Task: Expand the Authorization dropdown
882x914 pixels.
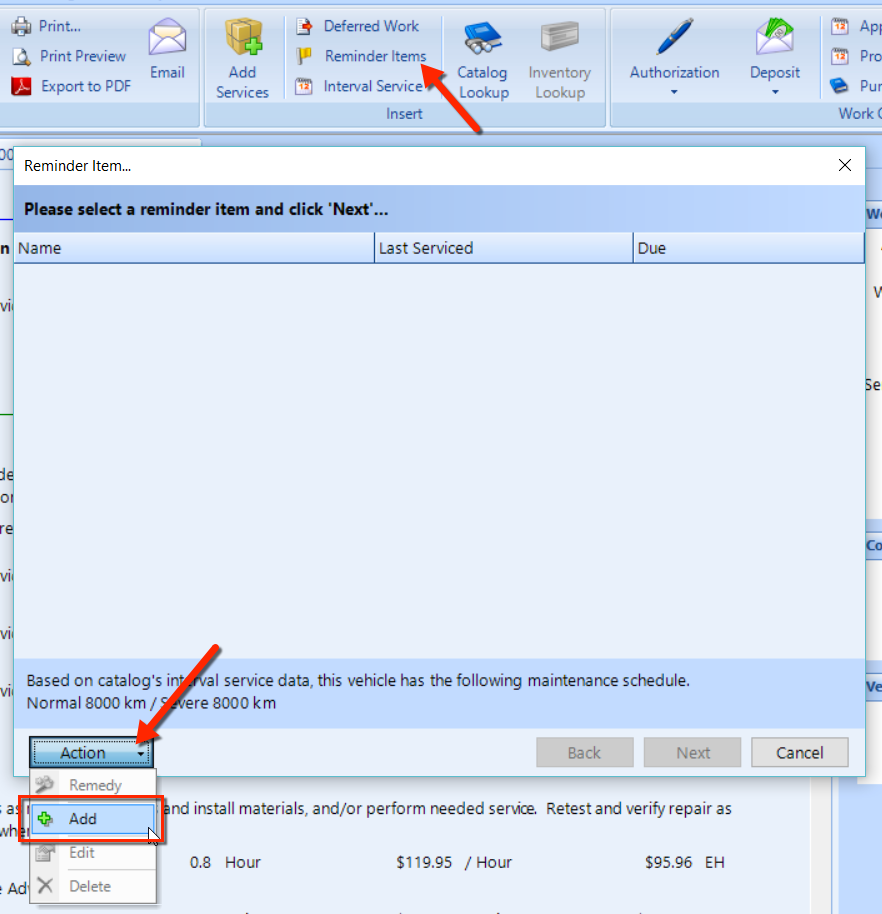Action: (674, 91)
